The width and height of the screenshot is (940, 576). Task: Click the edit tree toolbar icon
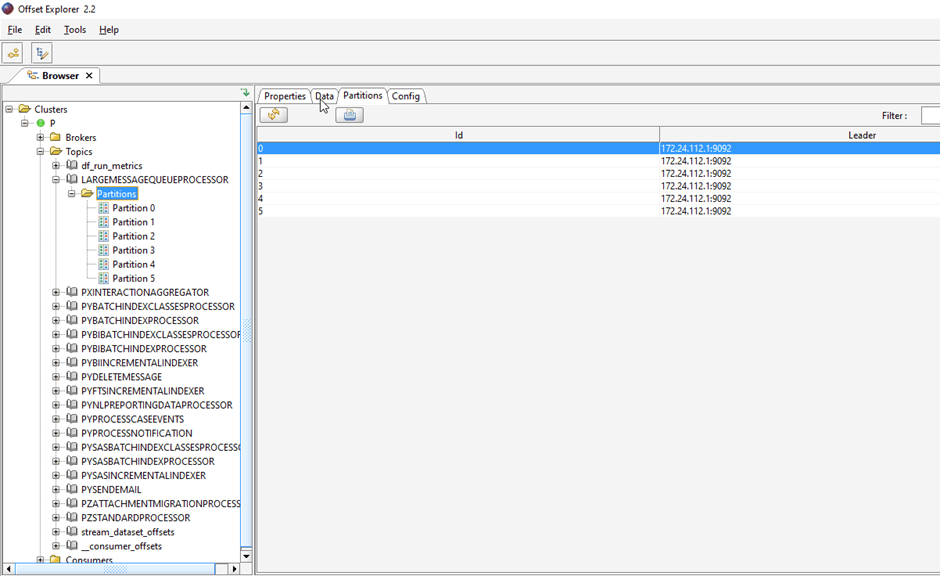tap(41, 54)
